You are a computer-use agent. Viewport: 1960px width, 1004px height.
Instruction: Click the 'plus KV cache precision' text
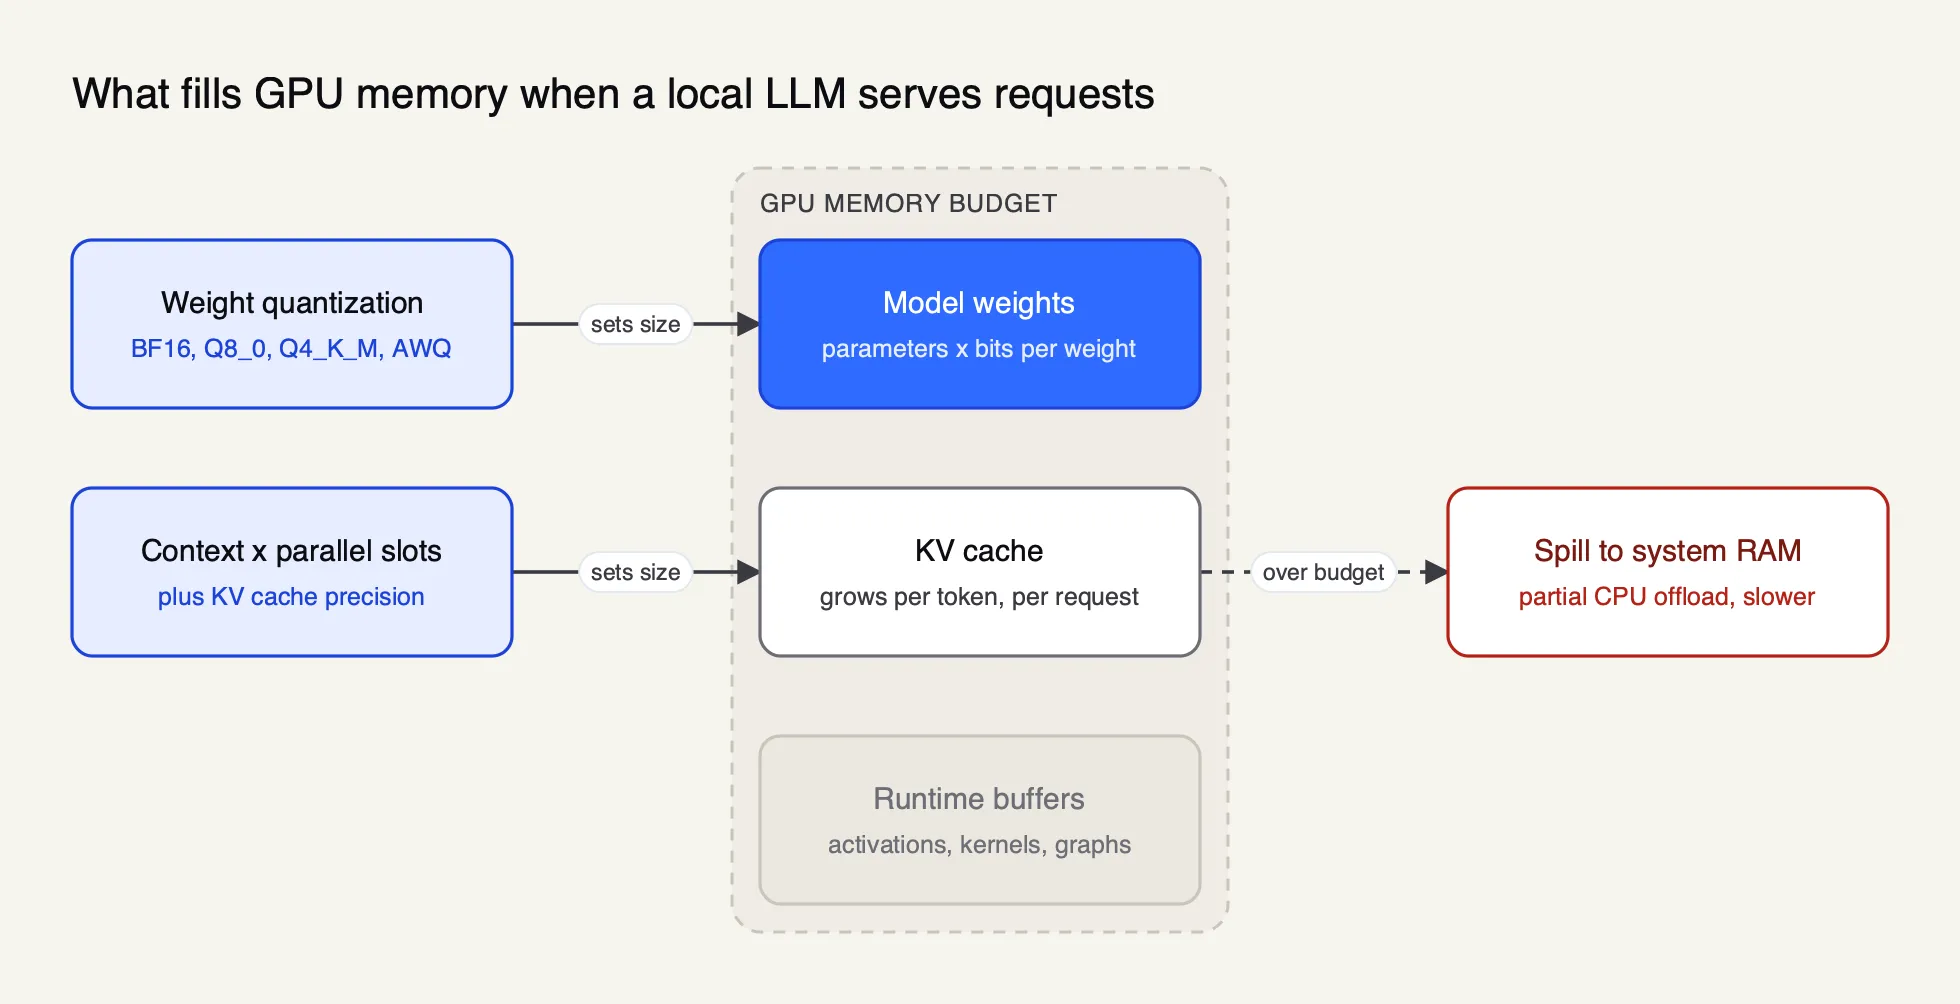(x=291, y=597)
